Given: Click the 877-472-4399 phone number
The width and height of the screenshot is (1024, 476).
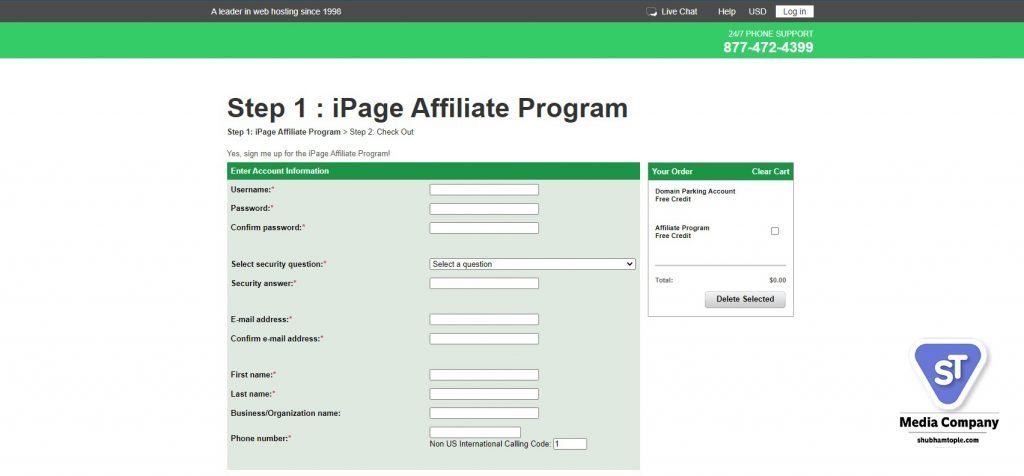Looking at the screenshot, I should pos(768,48).
